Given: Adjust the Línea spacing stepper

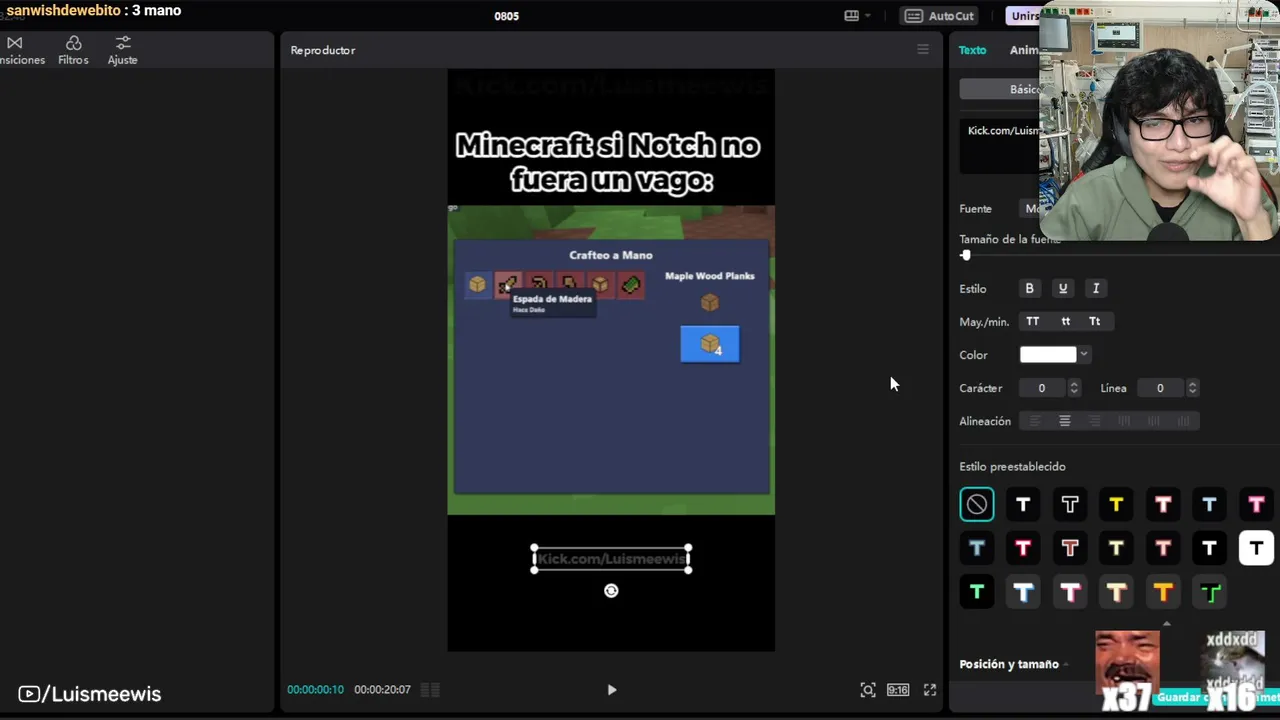Looking at the screenshot, I should point(1192,388).
